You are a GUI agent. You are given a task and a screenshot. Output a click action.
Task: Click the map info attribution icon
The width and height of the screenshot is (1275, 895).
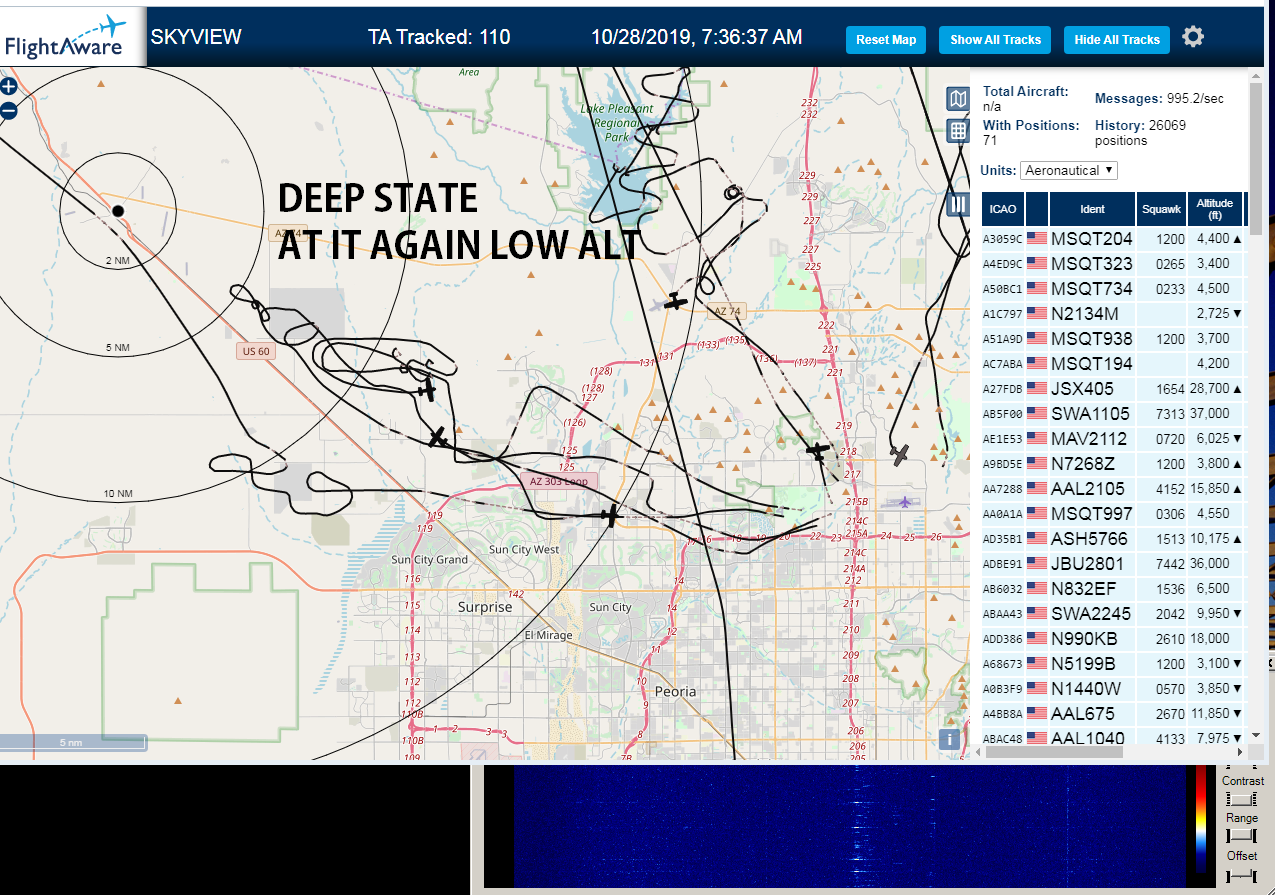pos(949,739)
